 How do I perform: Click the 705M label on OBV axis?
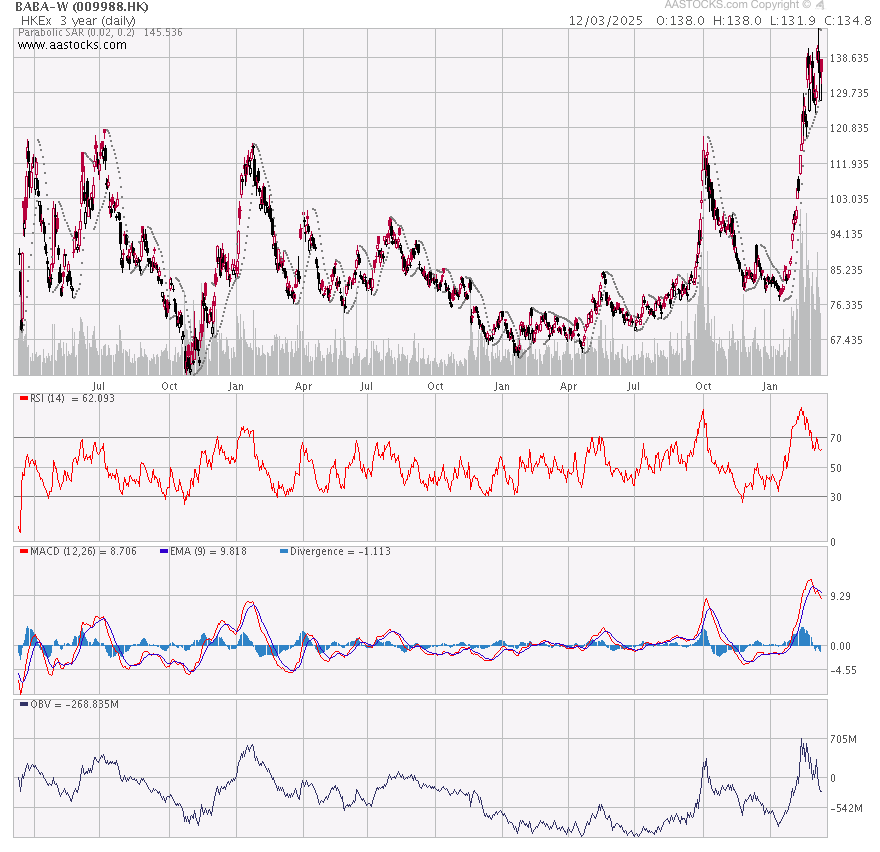coord(846,740)
